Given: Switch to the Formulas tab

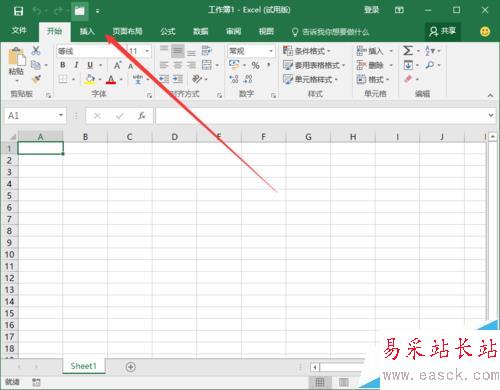Looking at the screenshot, I should coord(168,32).
